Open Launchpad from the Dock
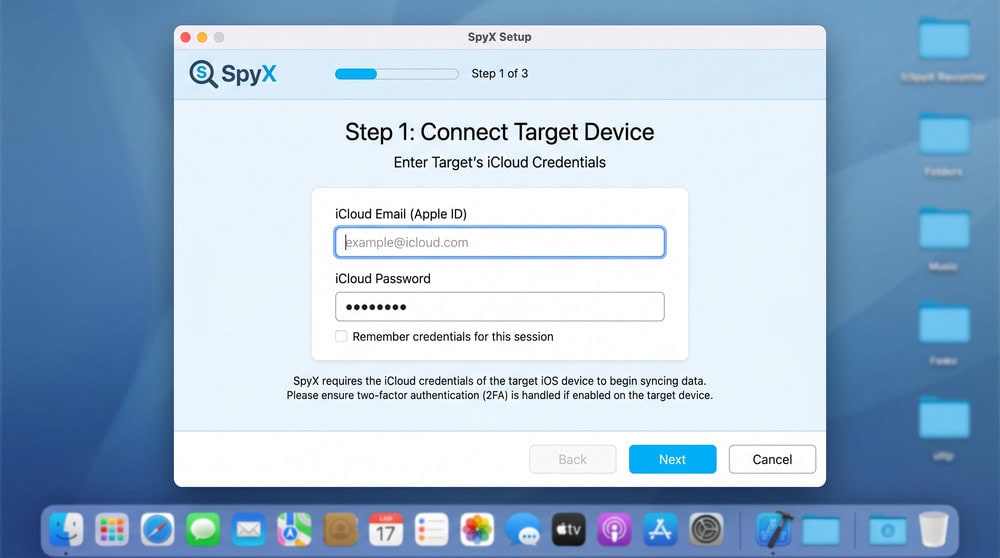 (x=112, y=529)
